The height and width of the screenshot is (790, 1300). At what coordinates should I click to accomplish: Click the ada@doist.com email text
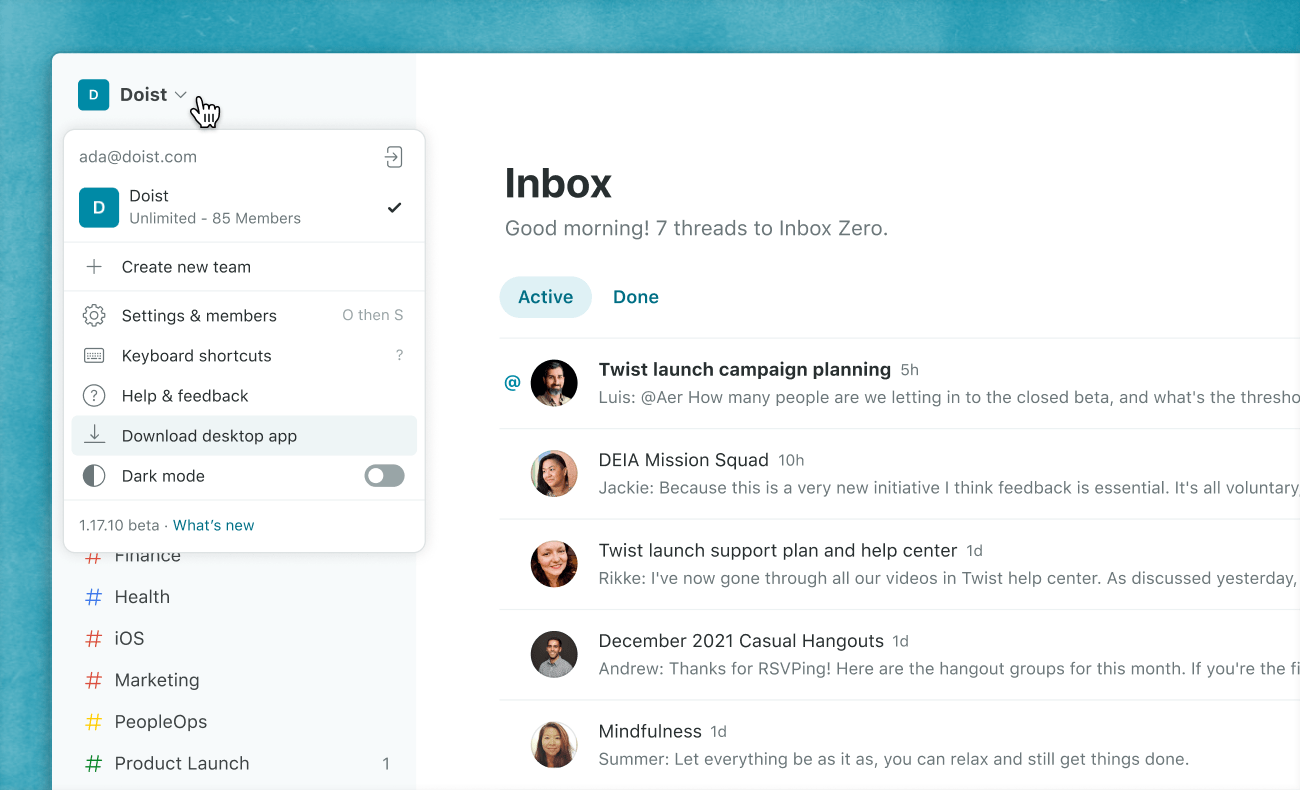point(138,157)
